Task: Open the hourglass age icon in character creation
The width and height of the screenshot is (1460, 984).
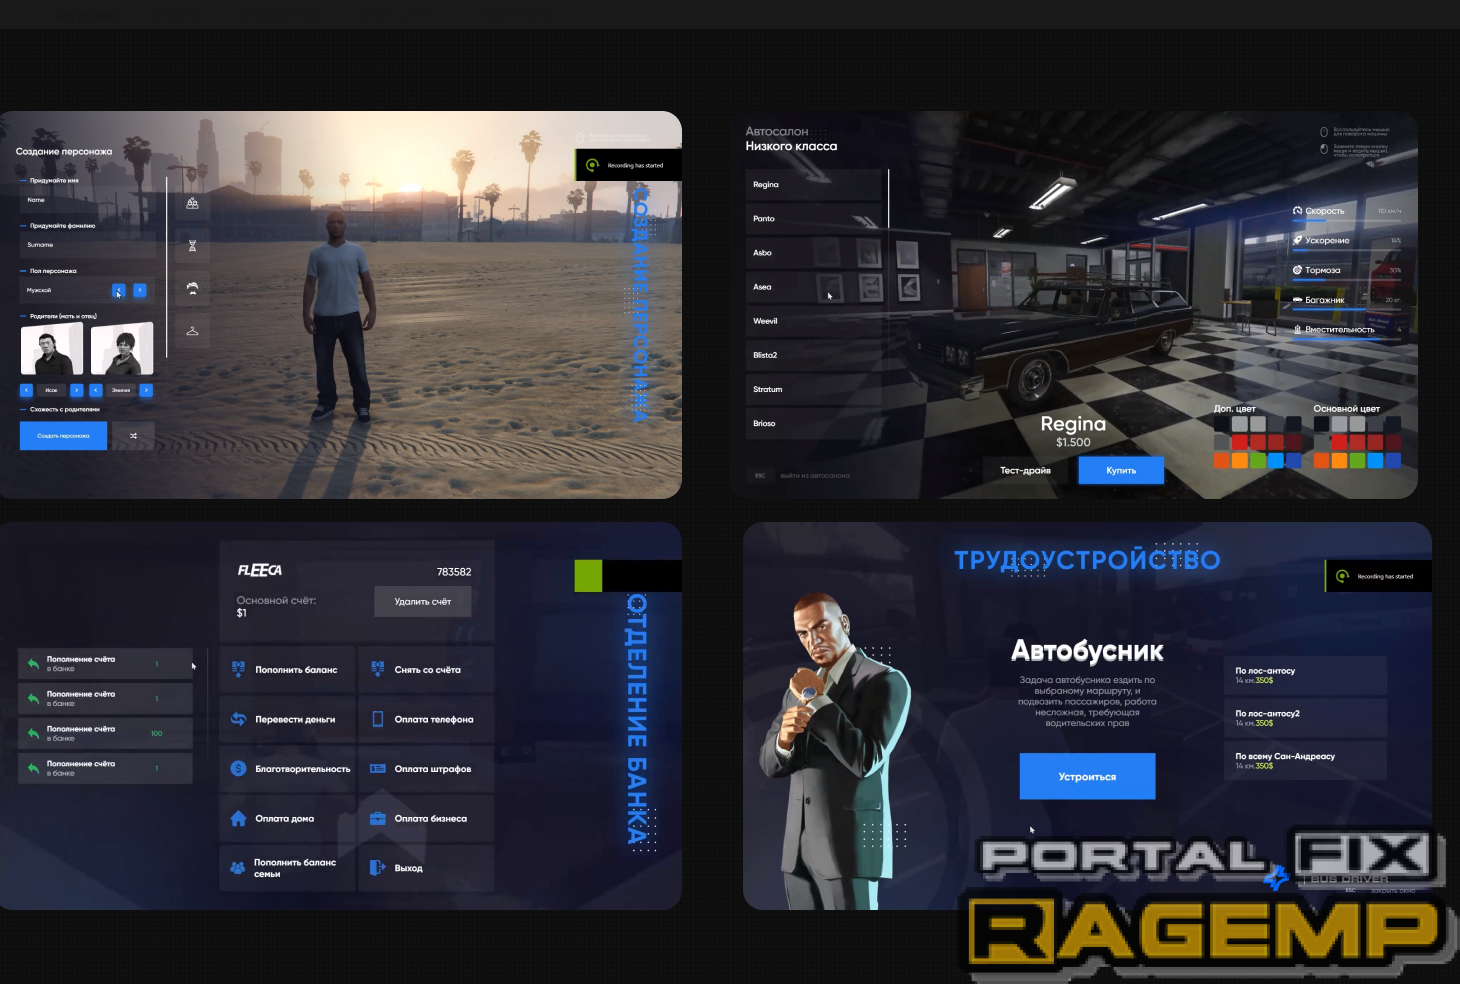Action: pyautogui.click(x=192, y=246)
